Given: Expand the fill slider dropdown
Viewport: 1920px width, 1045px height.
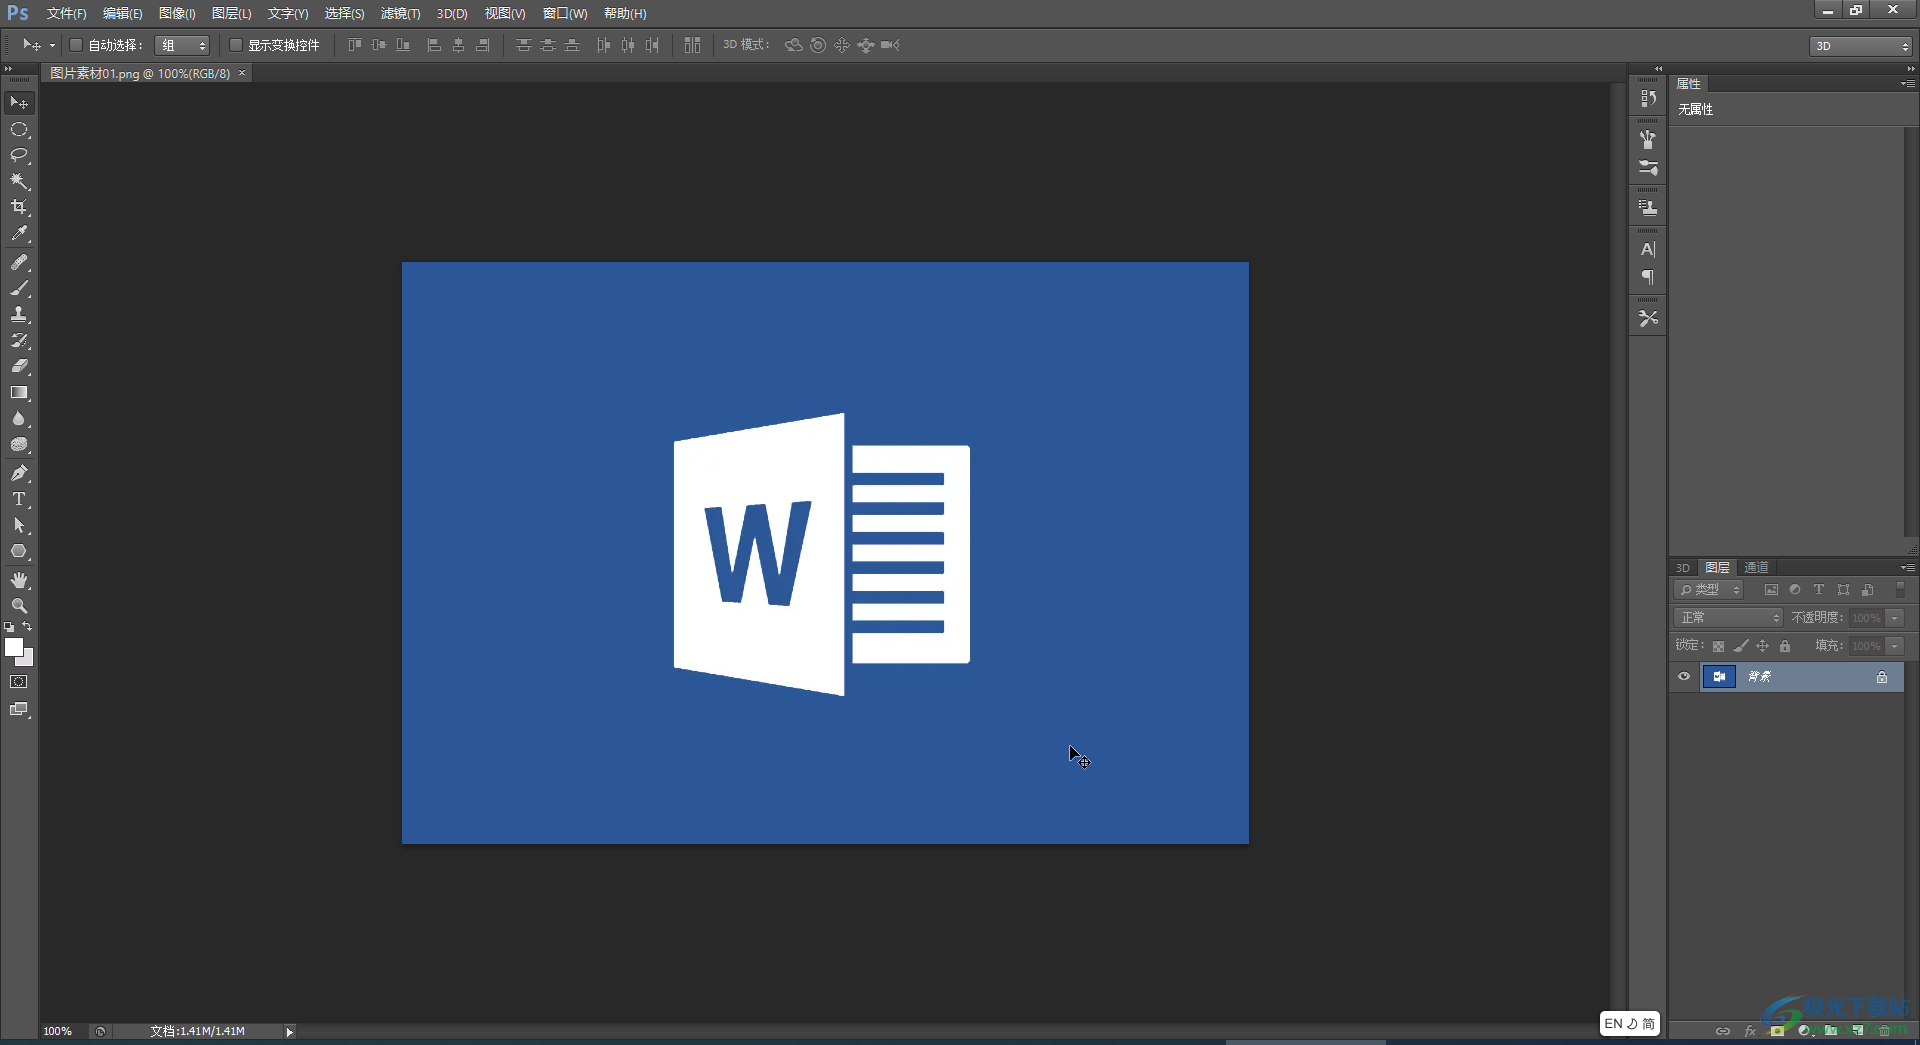Looking at the screenshot, I should 1895,646.
